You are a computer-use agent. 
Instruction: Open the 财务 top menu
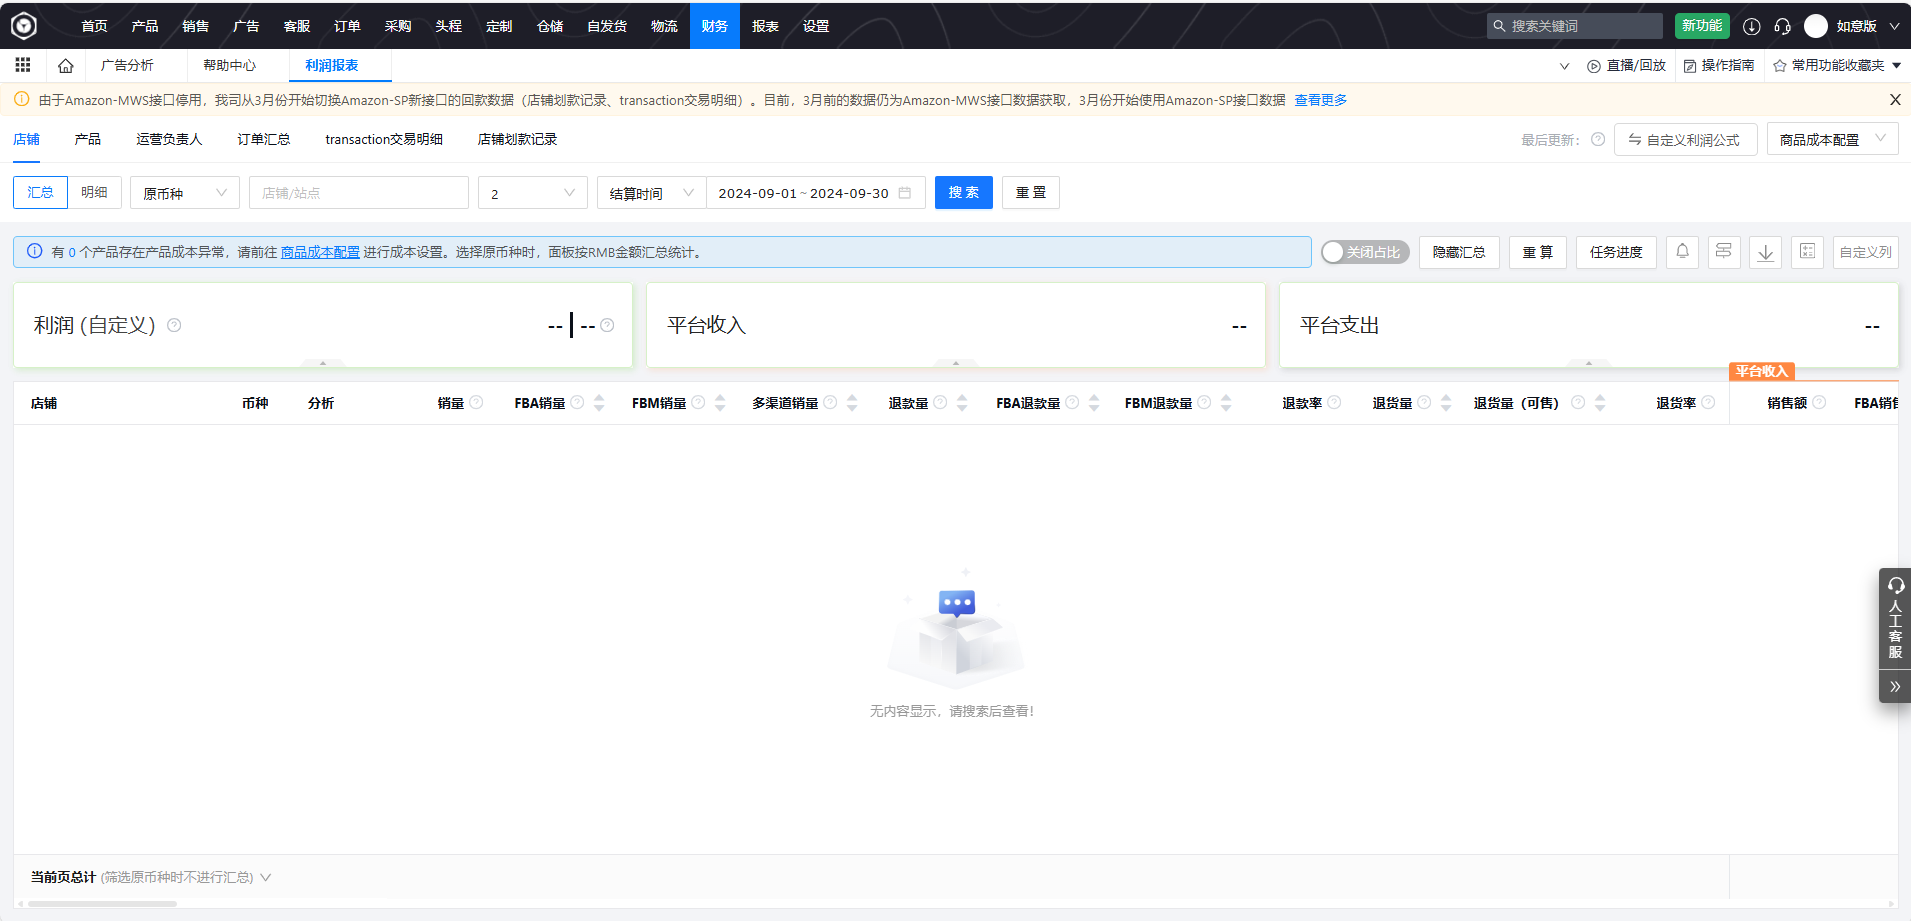pos(714,26)
